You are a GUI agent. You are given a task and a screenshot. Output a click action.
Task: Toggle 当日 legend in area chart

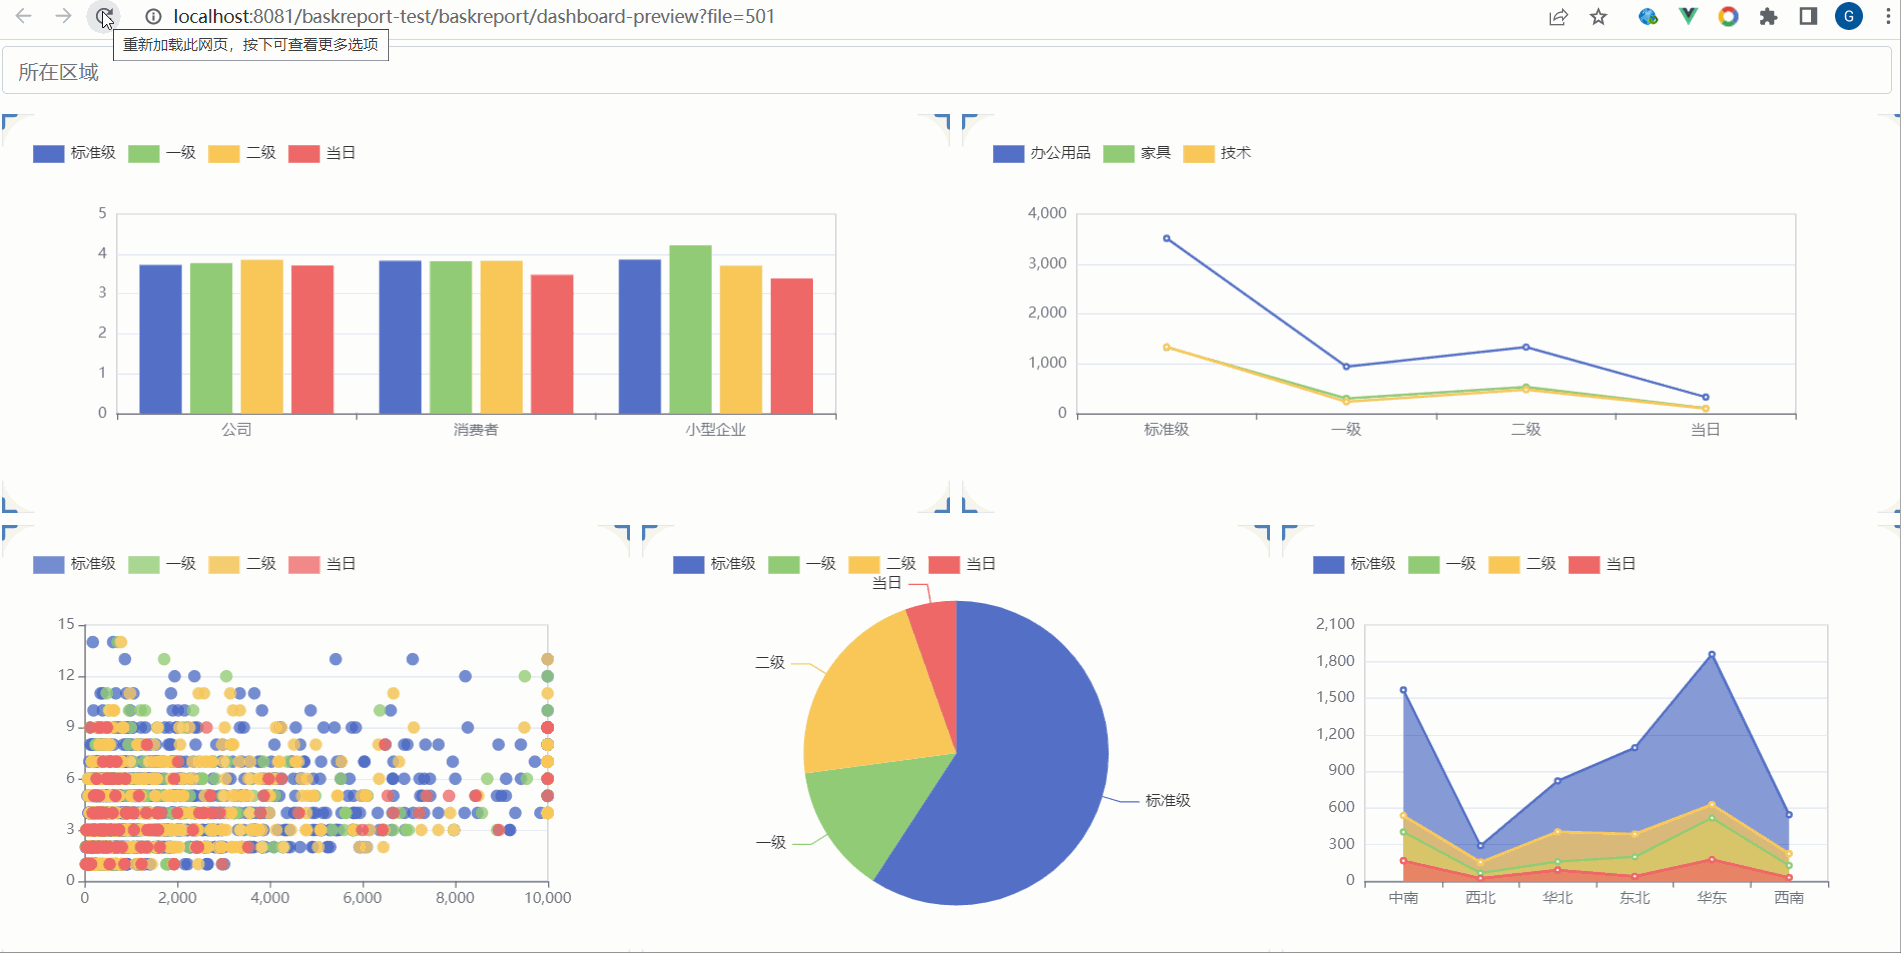(1602, 564)
